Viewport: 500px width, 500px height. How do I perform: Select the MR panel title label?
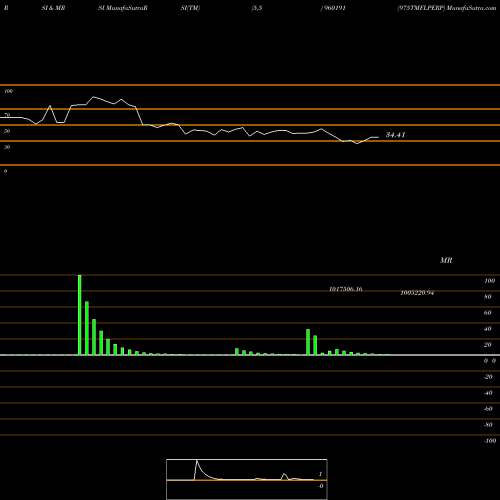click(x=446, y=260)
